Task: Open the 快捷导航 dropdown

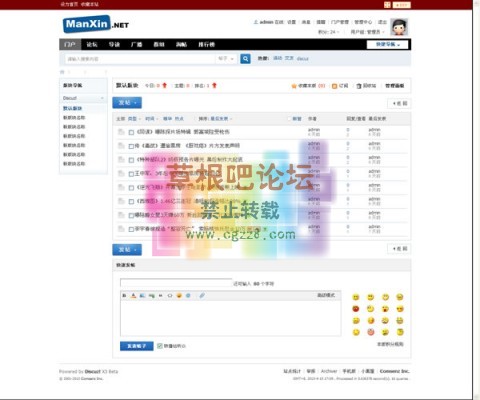Action: [387, 44]
